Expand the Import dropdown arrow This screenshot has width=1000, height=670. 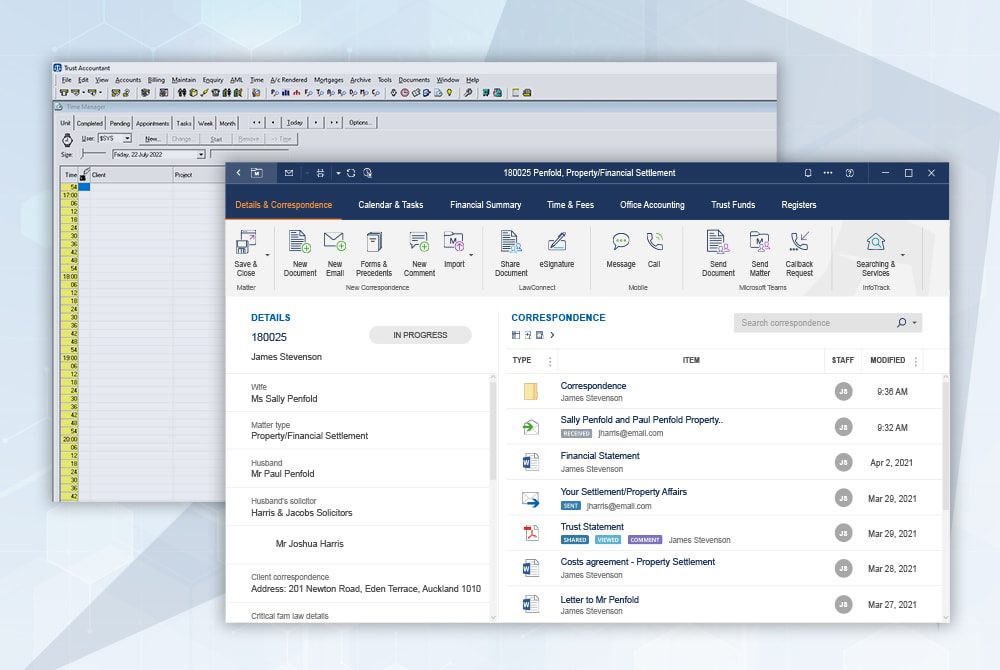471,255
